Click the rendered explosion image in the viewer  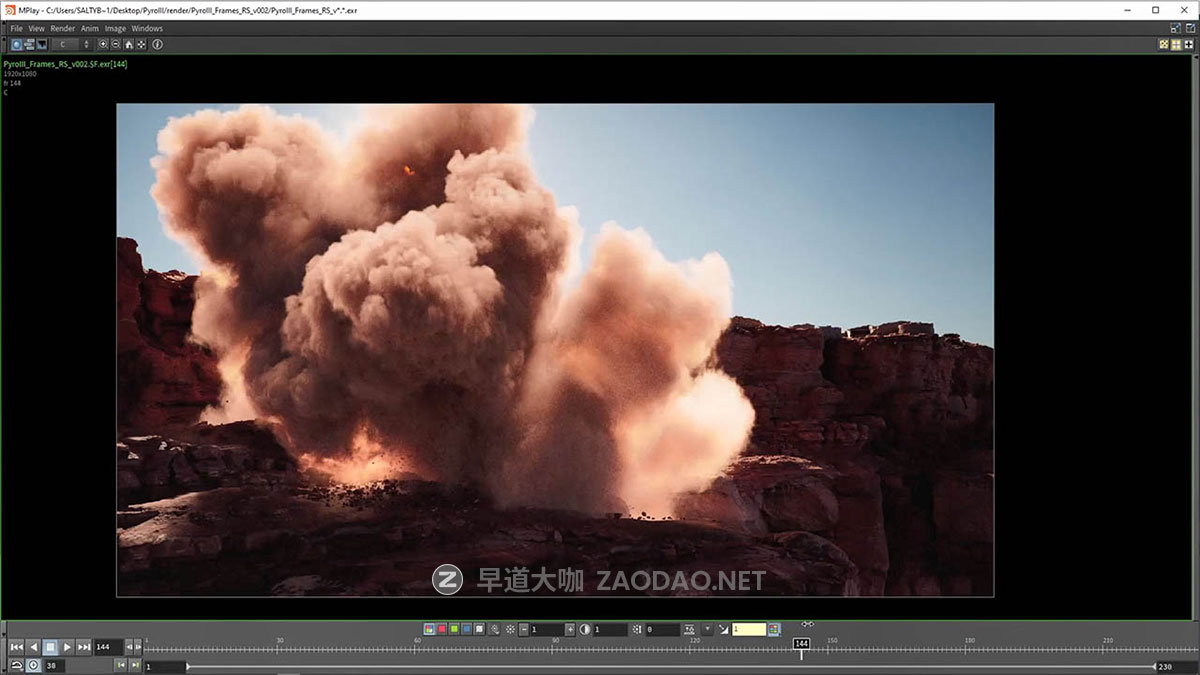(555, 350)
